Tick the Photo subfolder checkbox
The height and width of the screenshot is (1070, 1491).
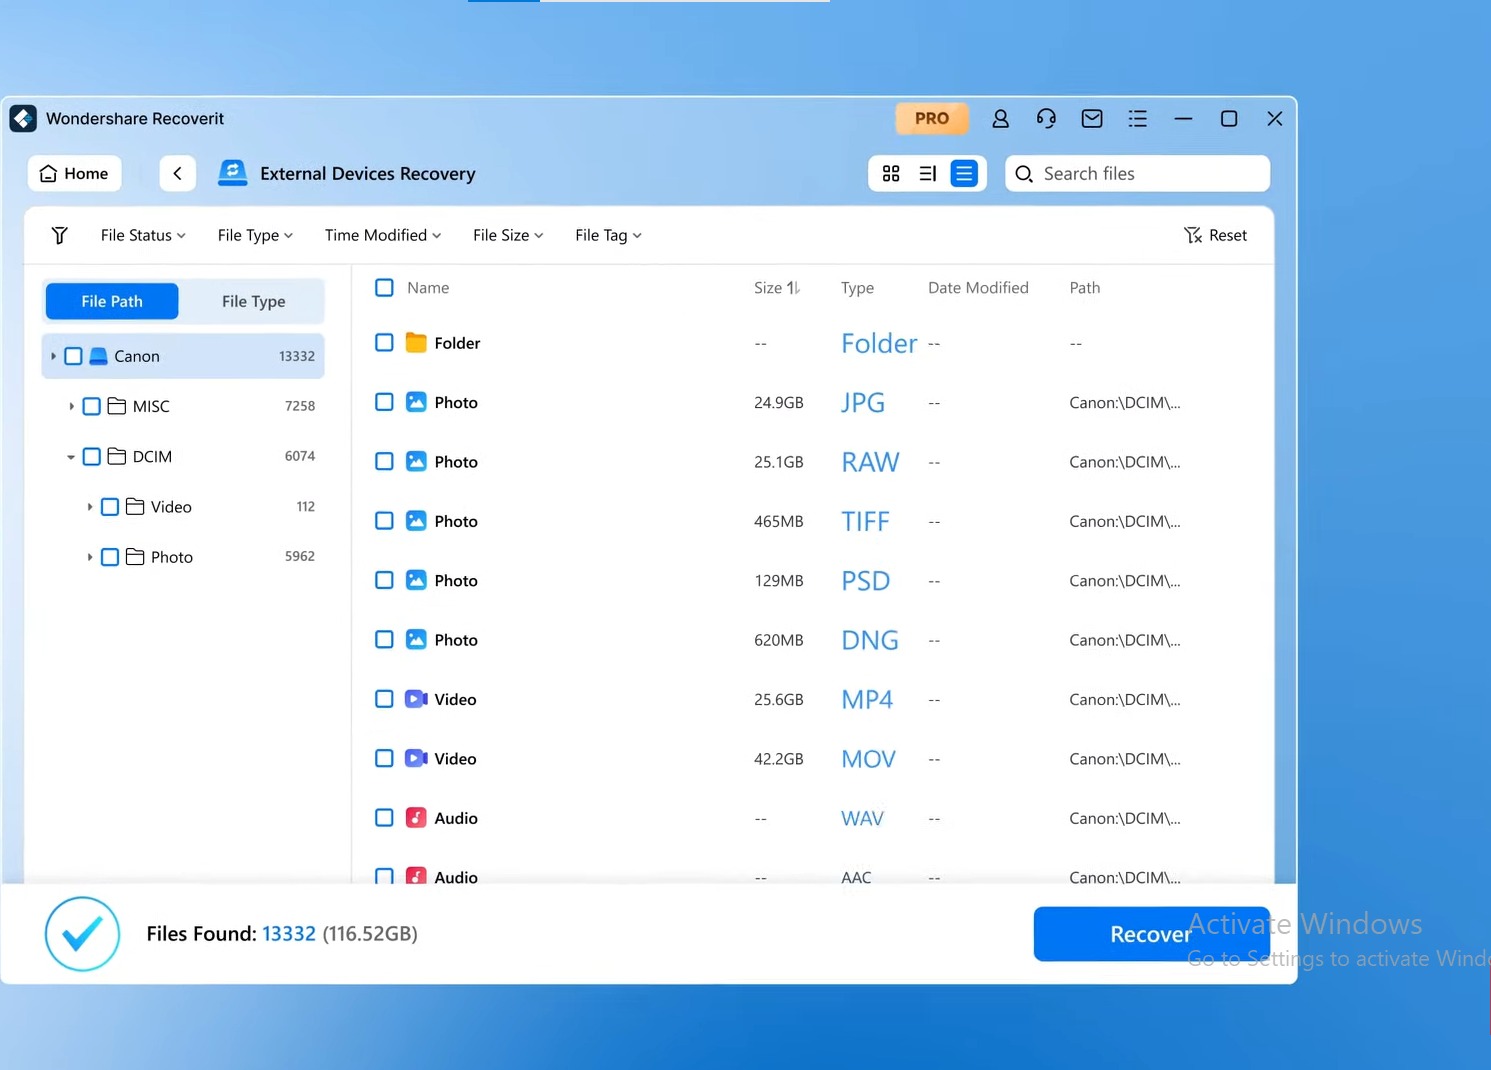tap(110, 557)
